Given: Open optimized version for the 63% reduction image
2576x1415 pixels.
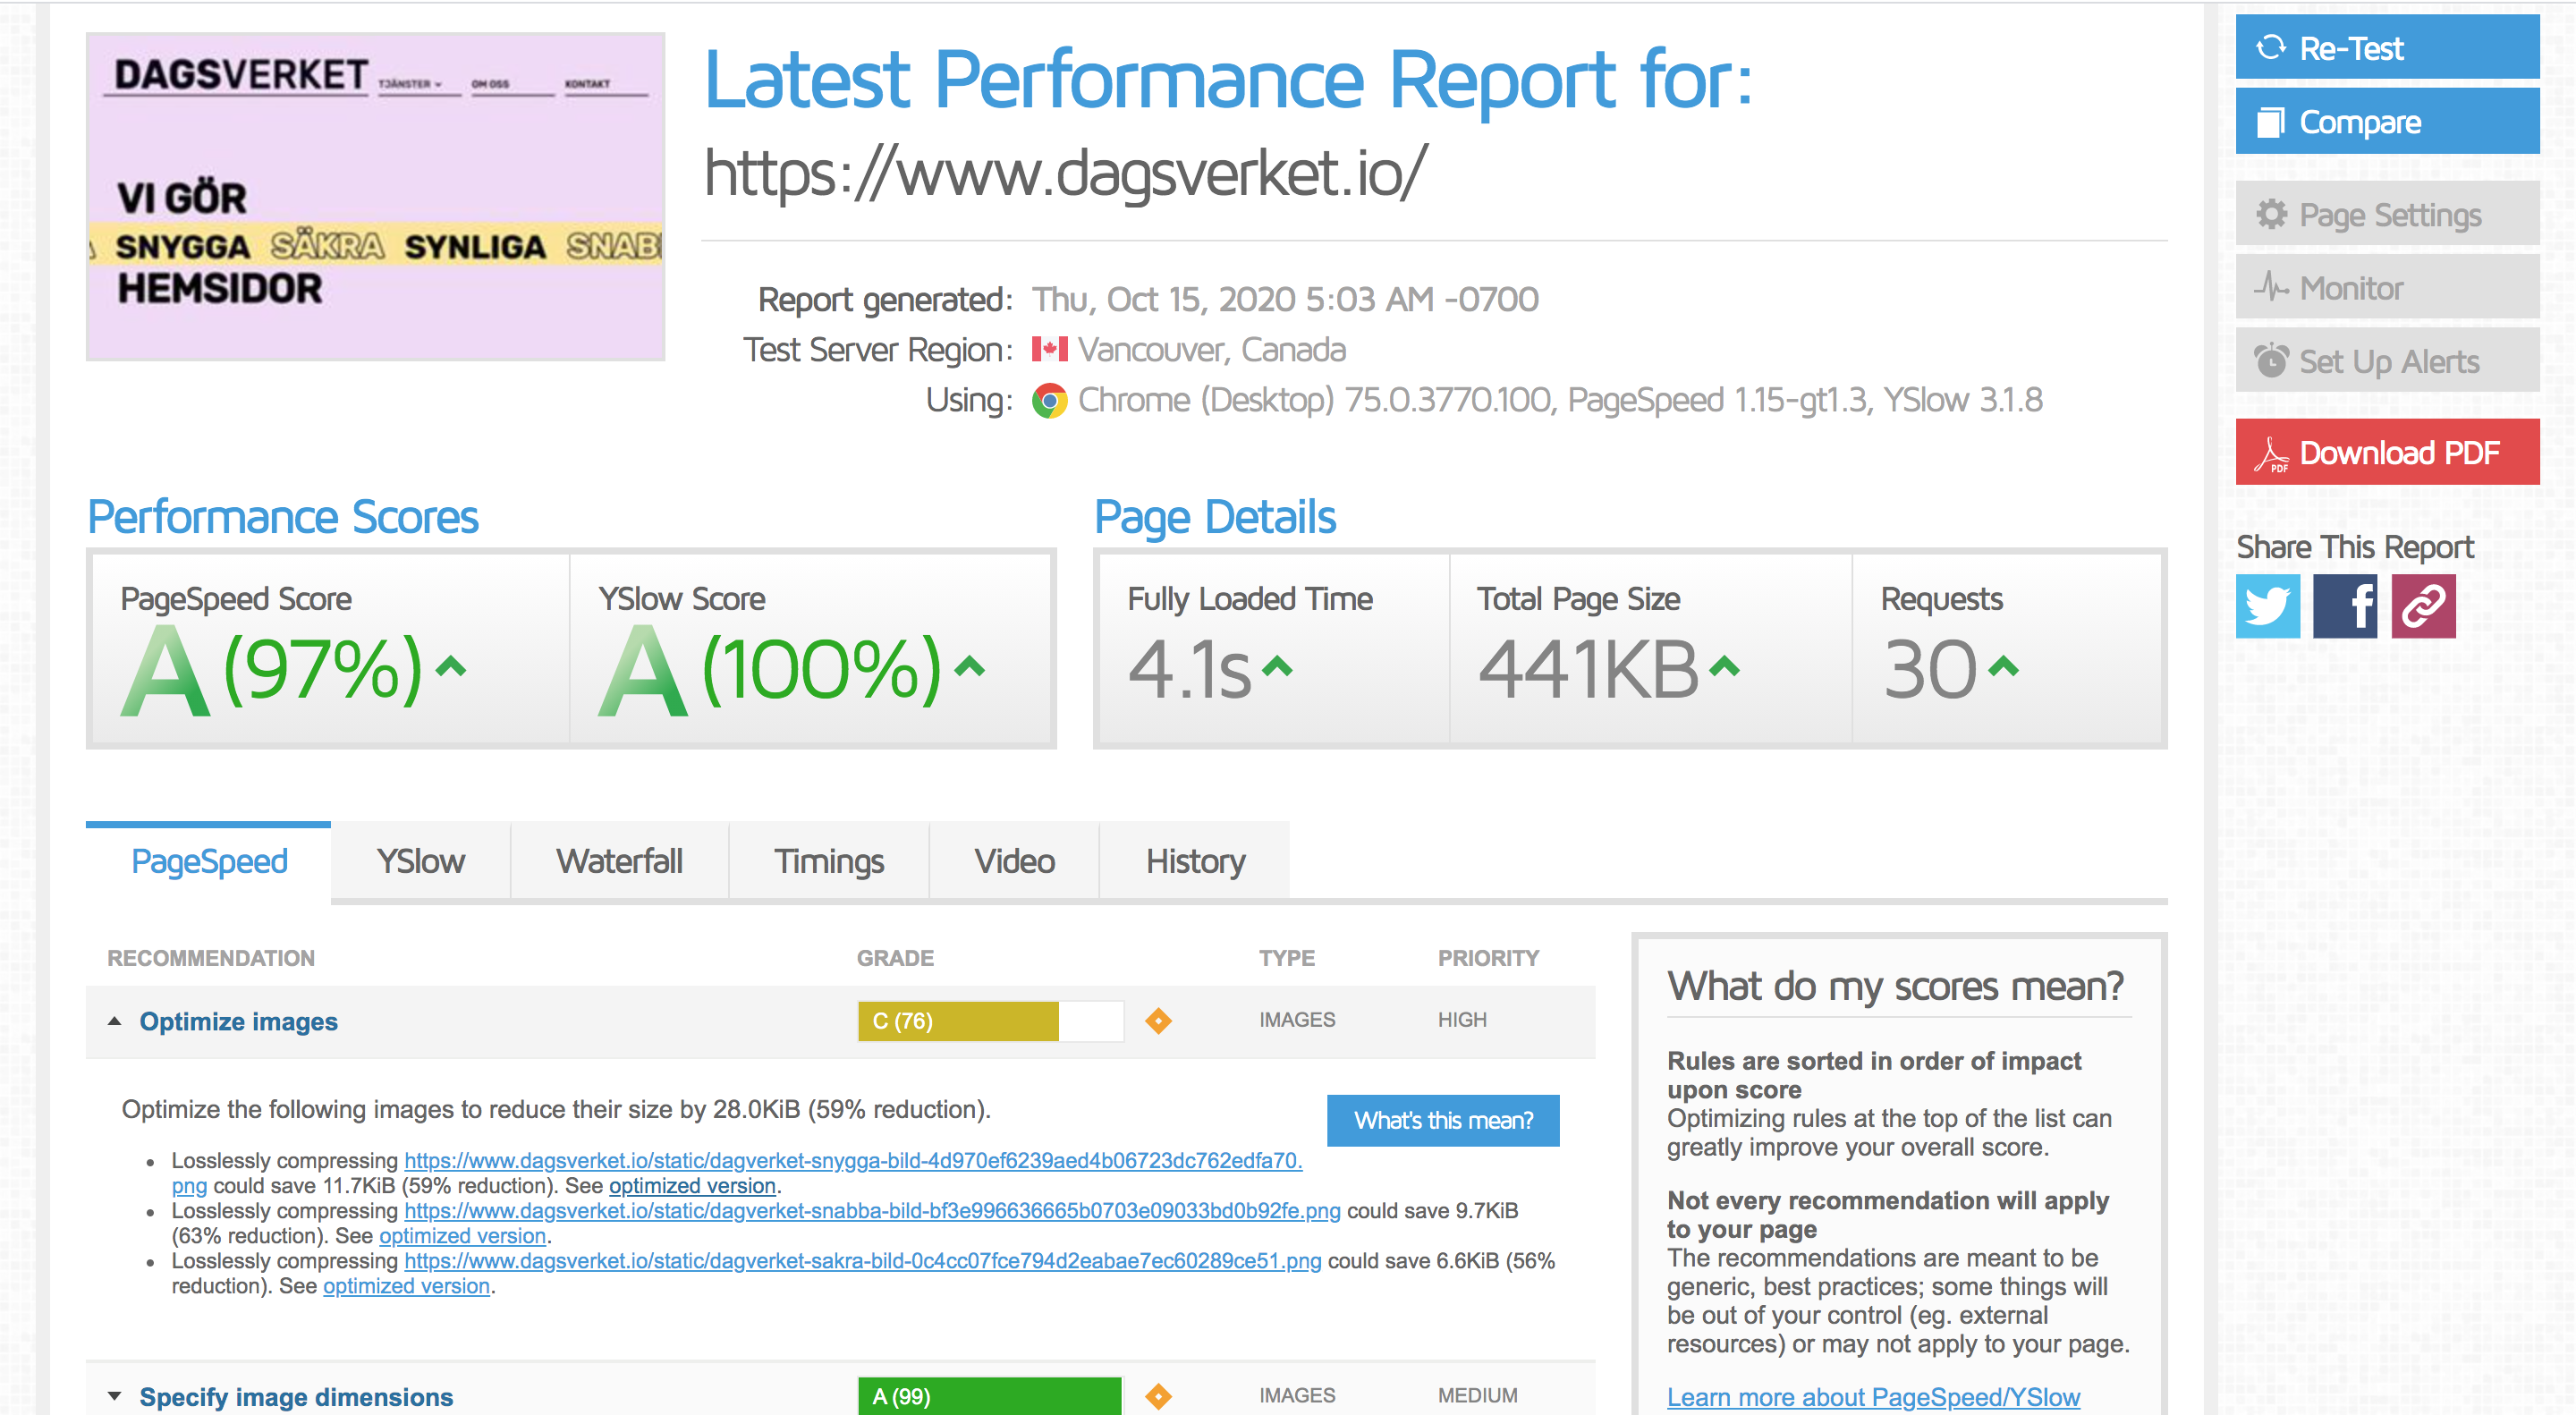Looking at the screenshot, I should coord(462,1235).
